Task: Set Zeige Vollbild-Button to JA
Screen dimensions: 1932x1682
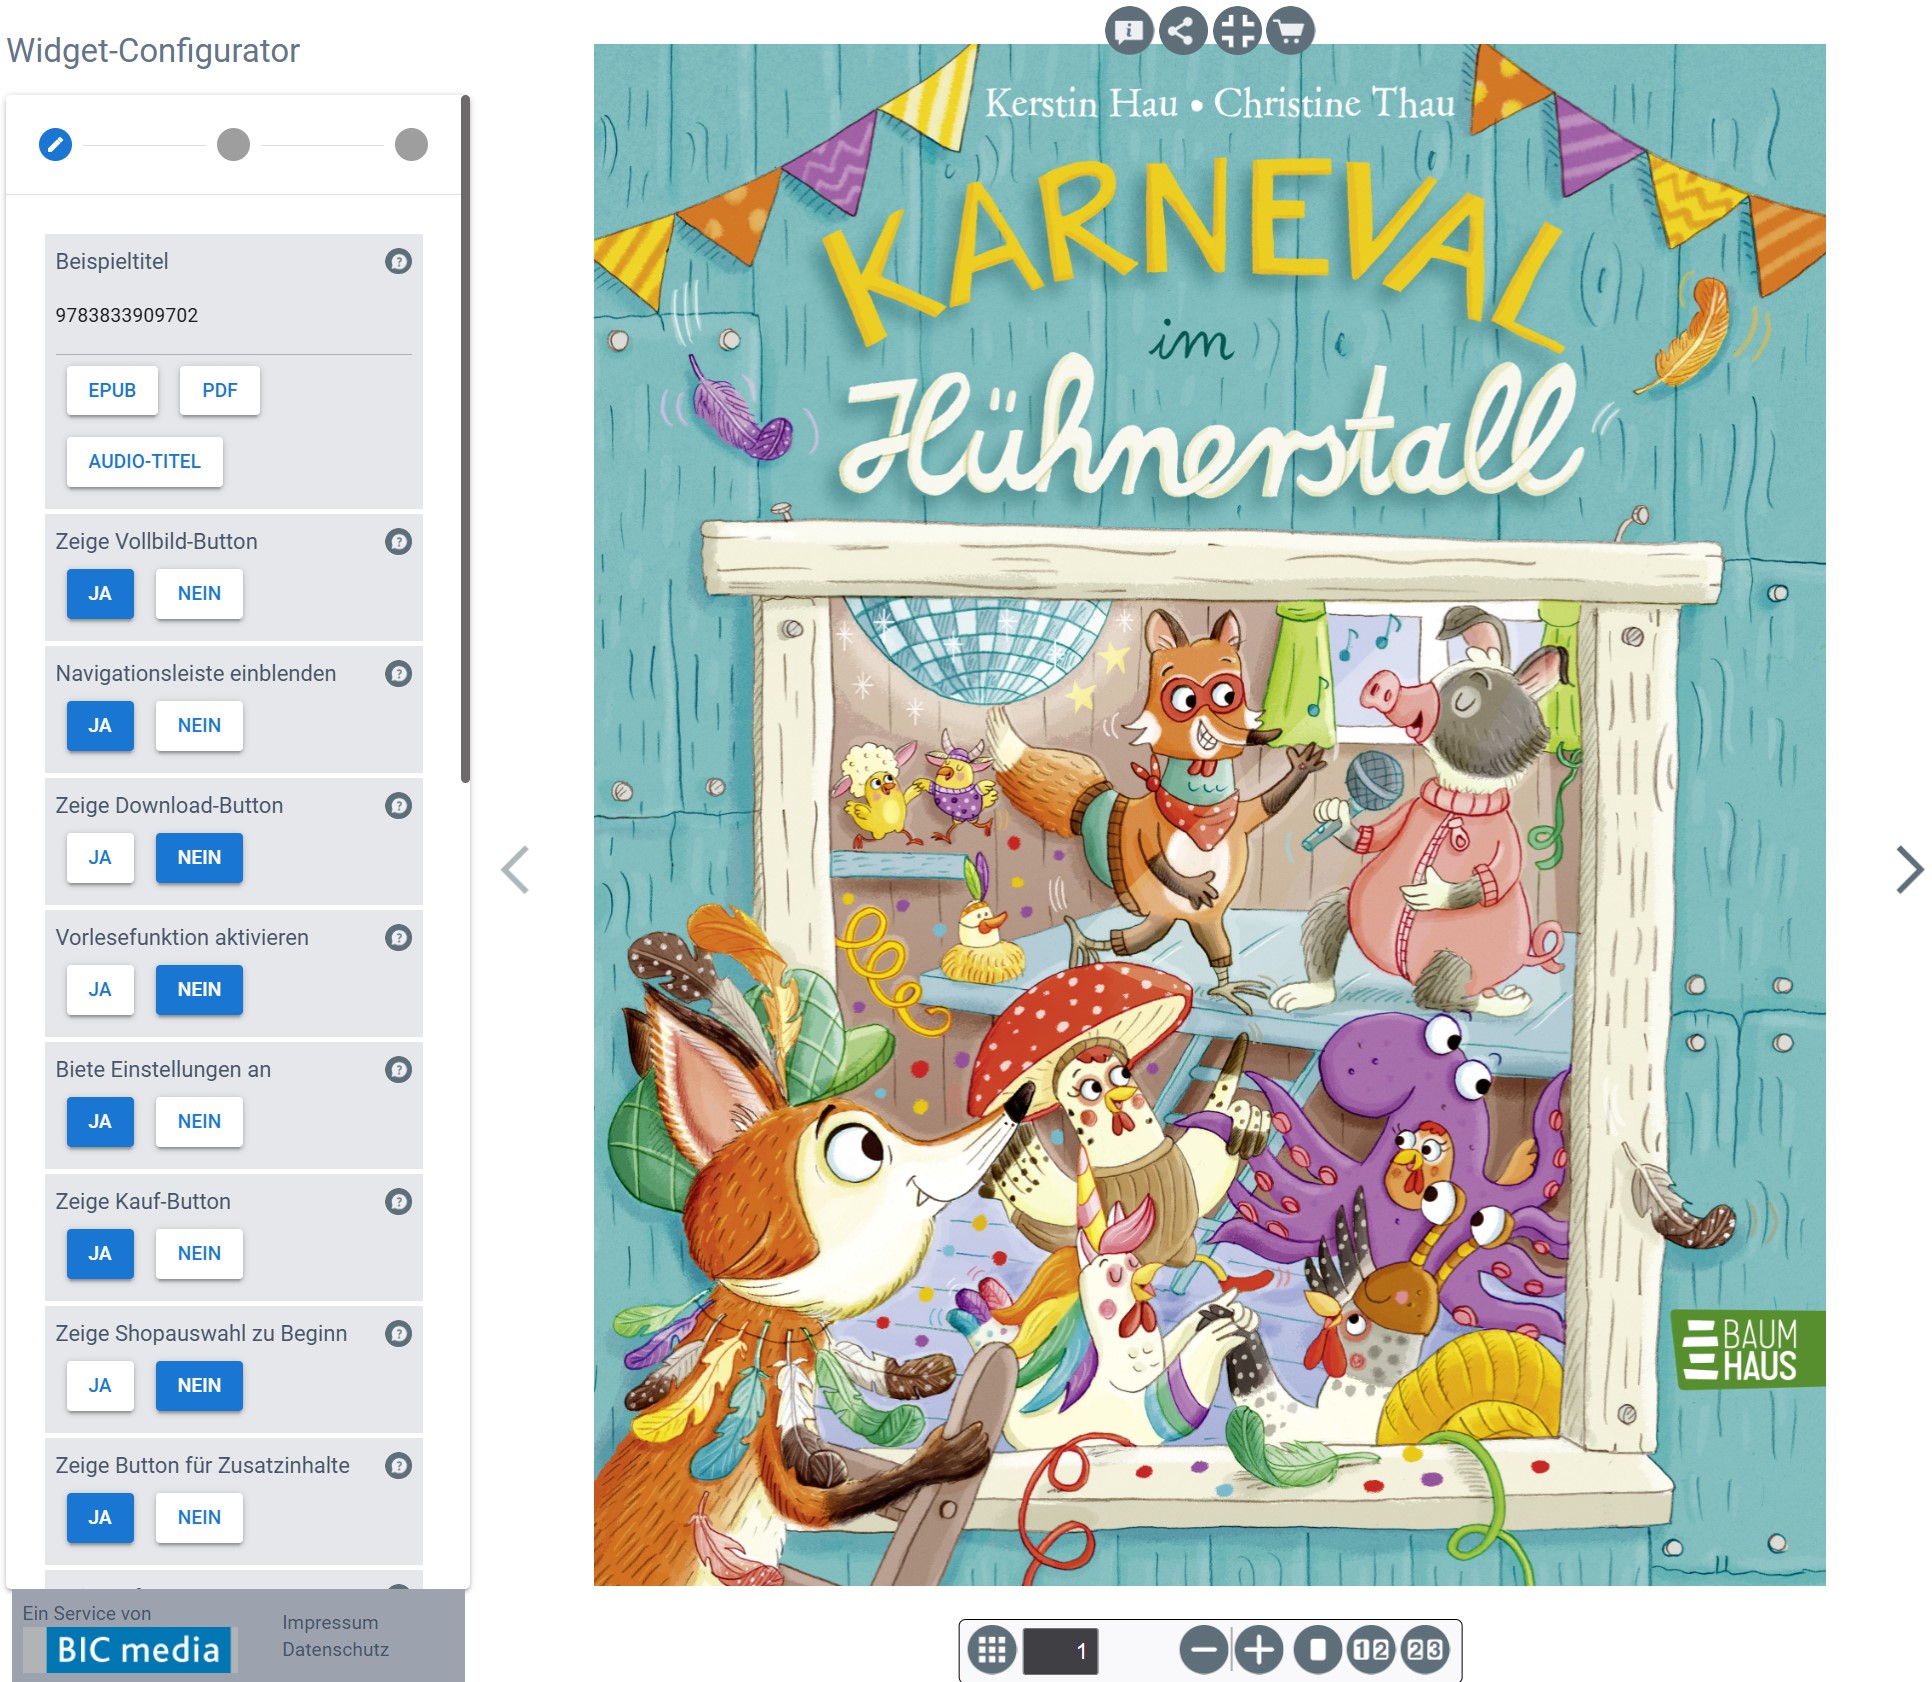Action: 100,593
